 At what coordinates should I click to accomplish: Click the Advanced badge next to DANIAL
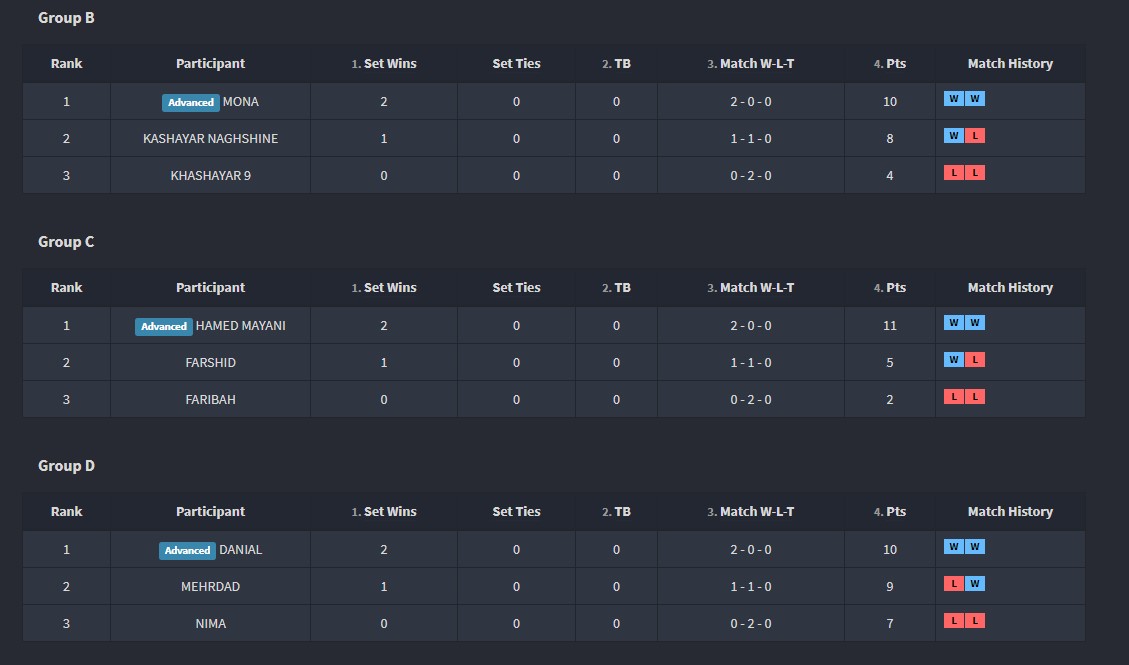pyautogui.click(x=188, y=550)
